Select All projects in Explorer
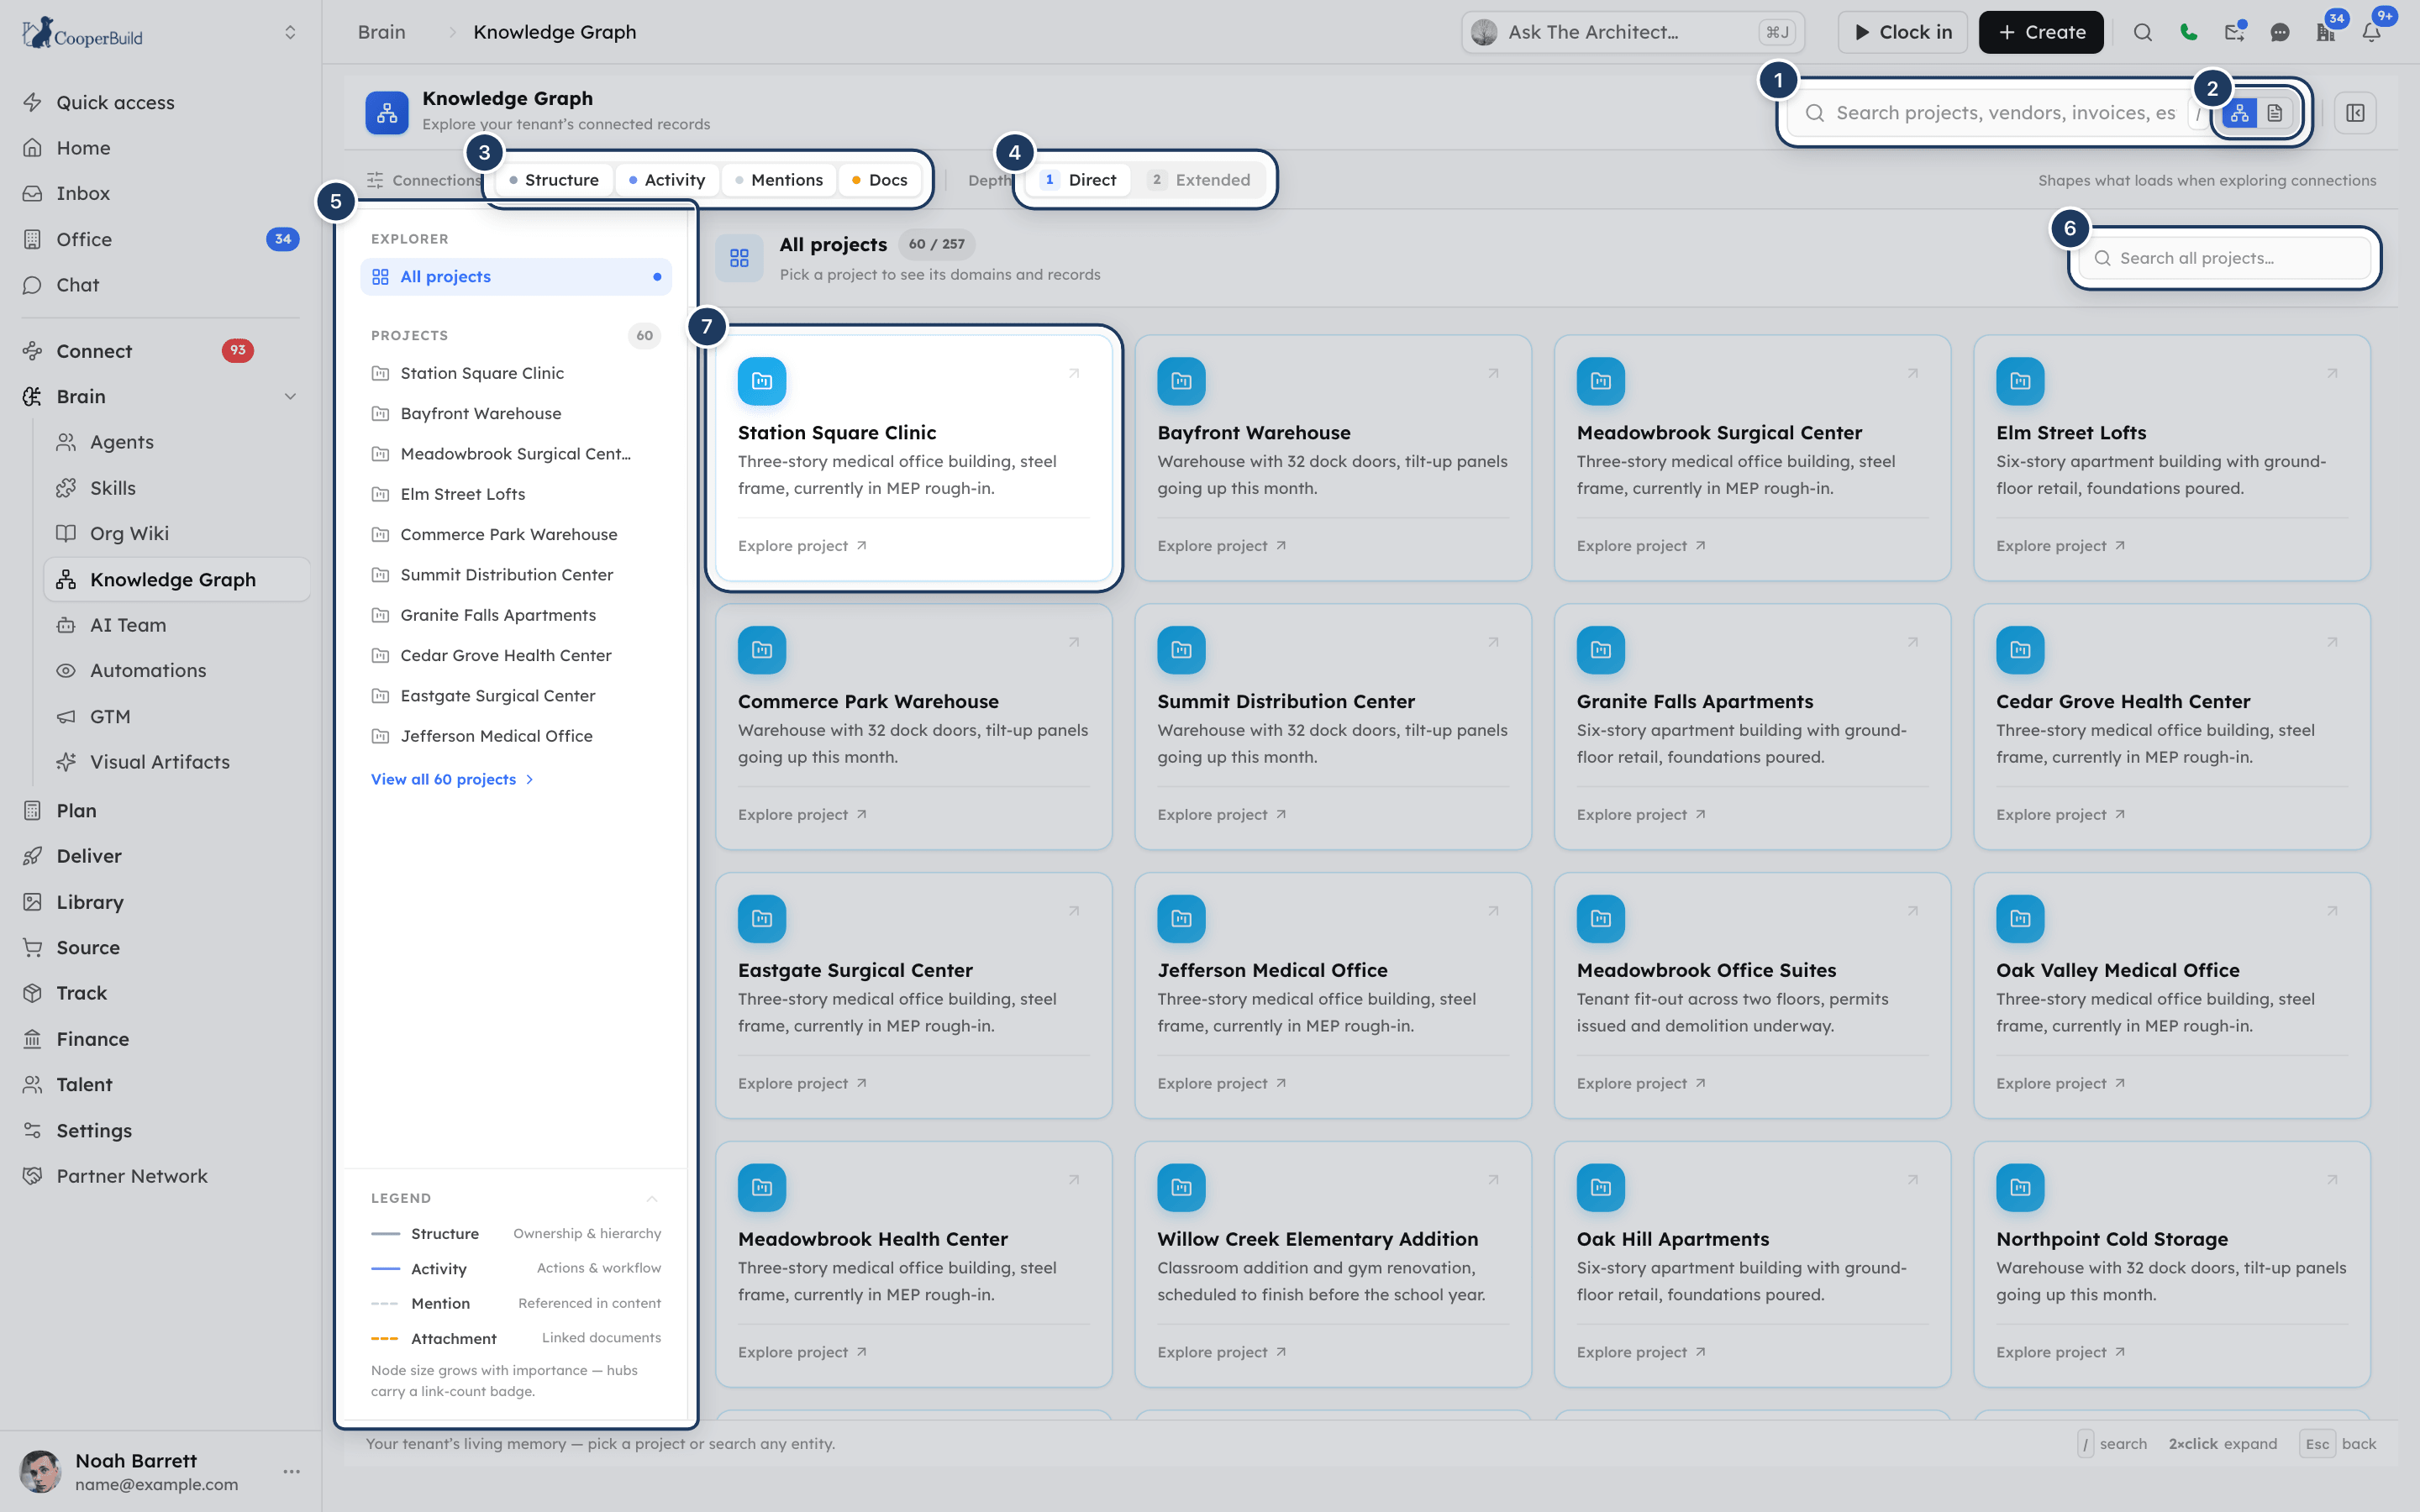 516,277
